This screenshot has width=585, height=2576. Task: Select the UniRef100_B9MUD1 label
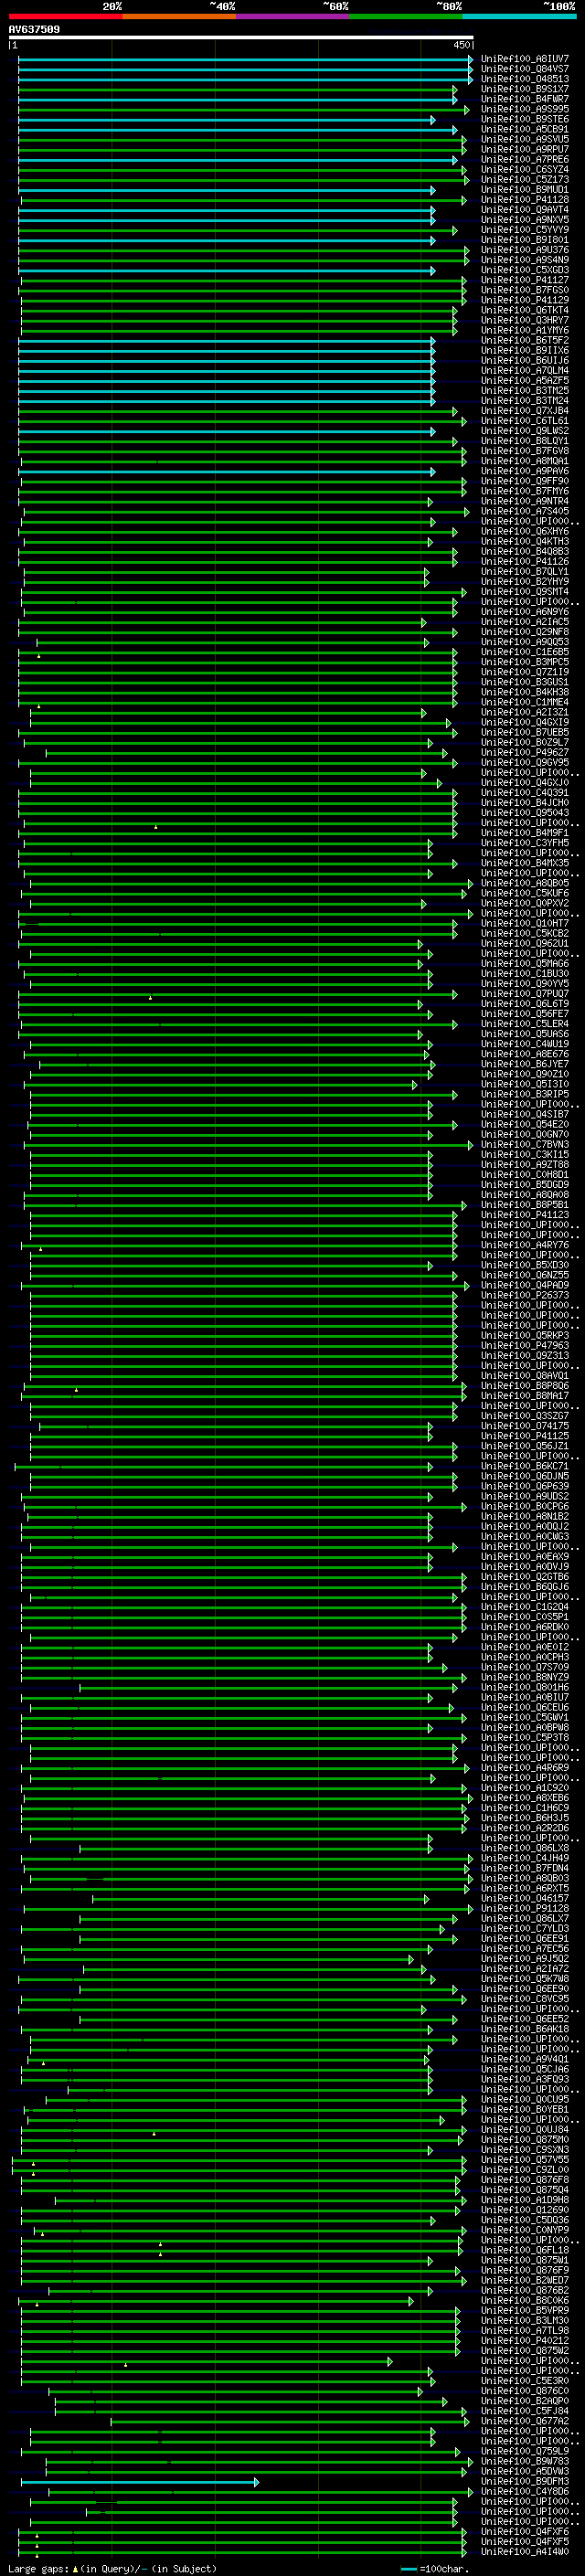[x=524, y=189]
